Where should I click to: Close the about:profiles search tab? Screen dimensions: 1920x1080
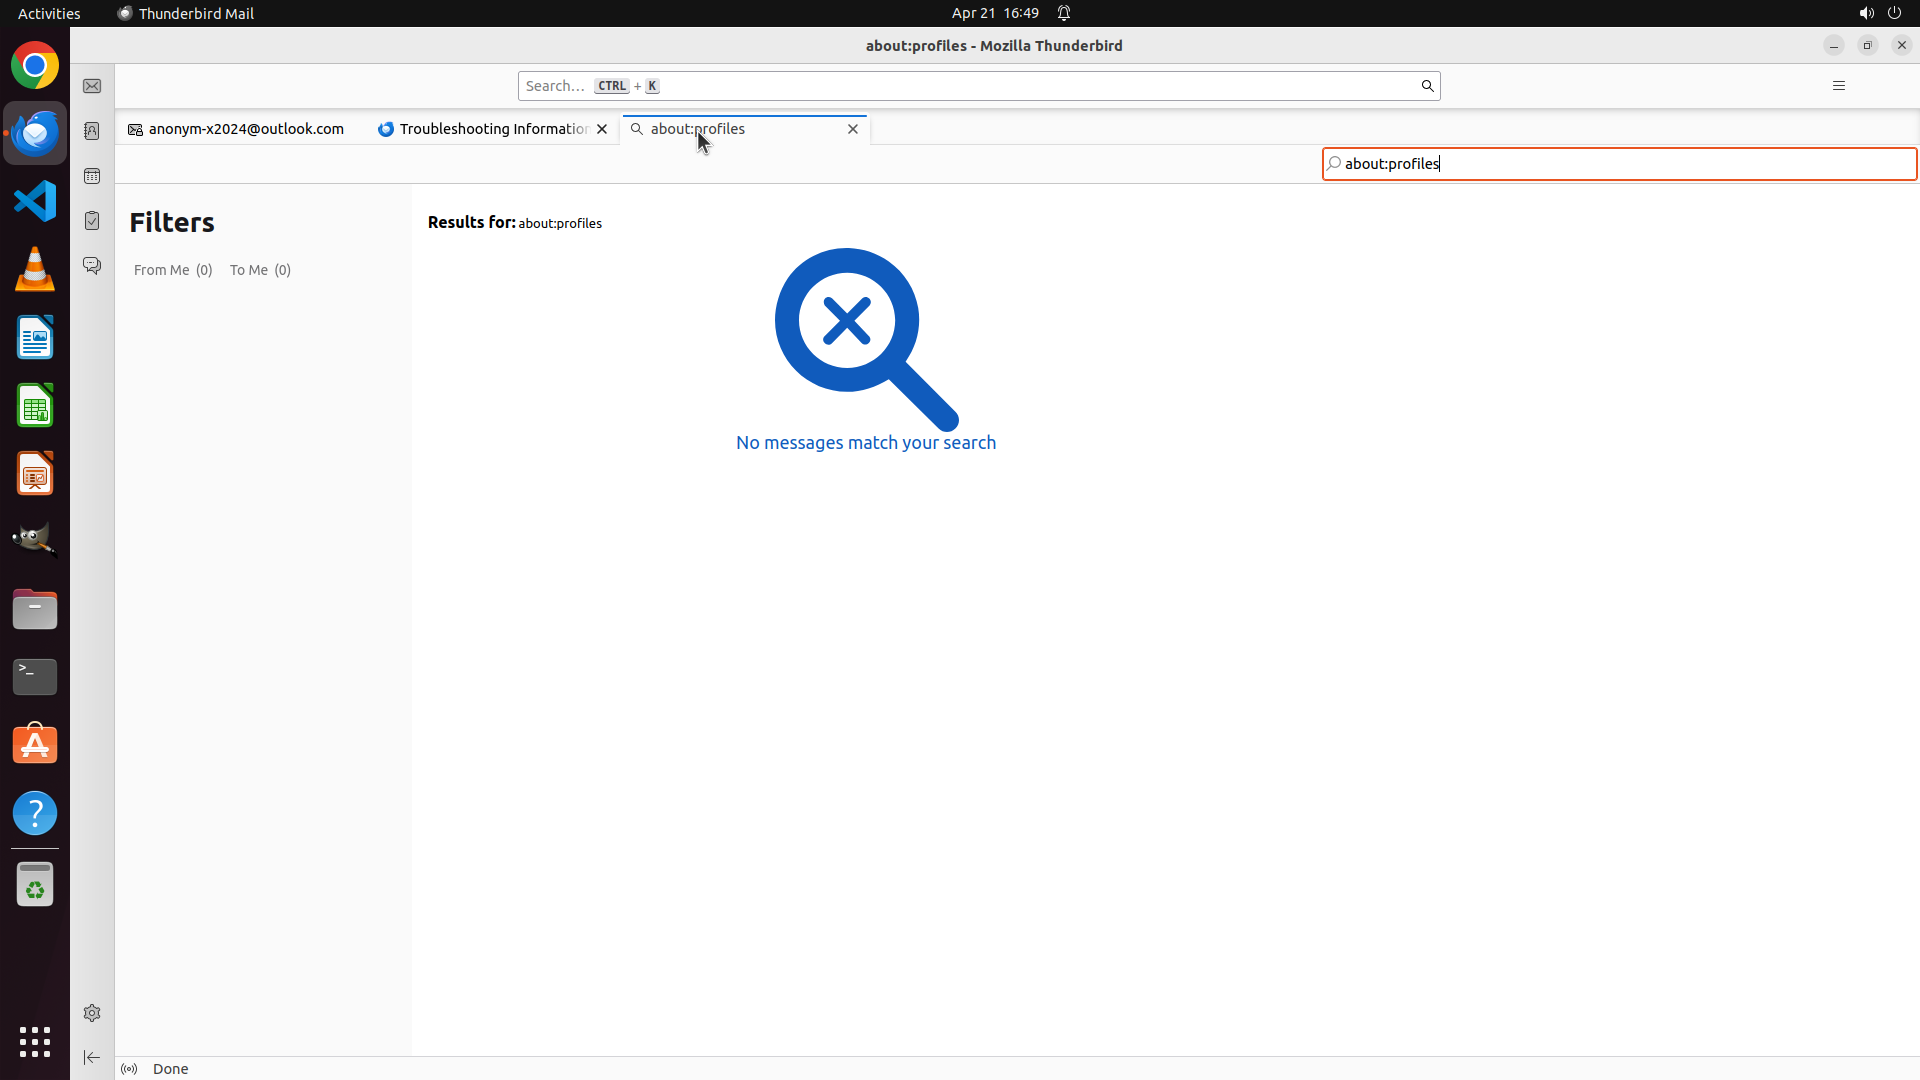click(x=853, y=129)
